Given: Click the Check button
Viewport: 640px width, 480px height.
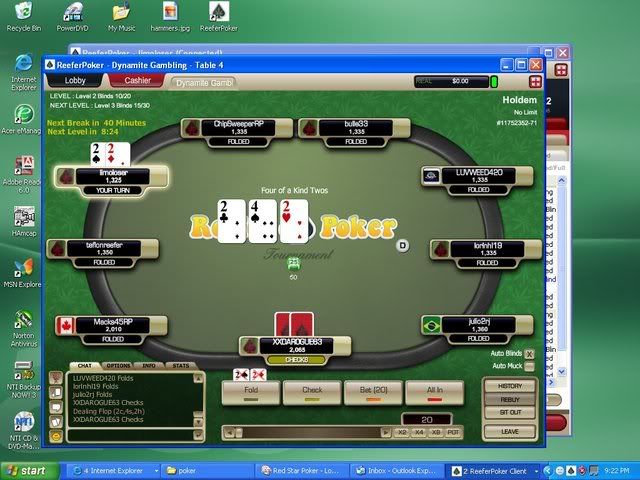Looking at the screenshot, I should [x=312, y=393].
